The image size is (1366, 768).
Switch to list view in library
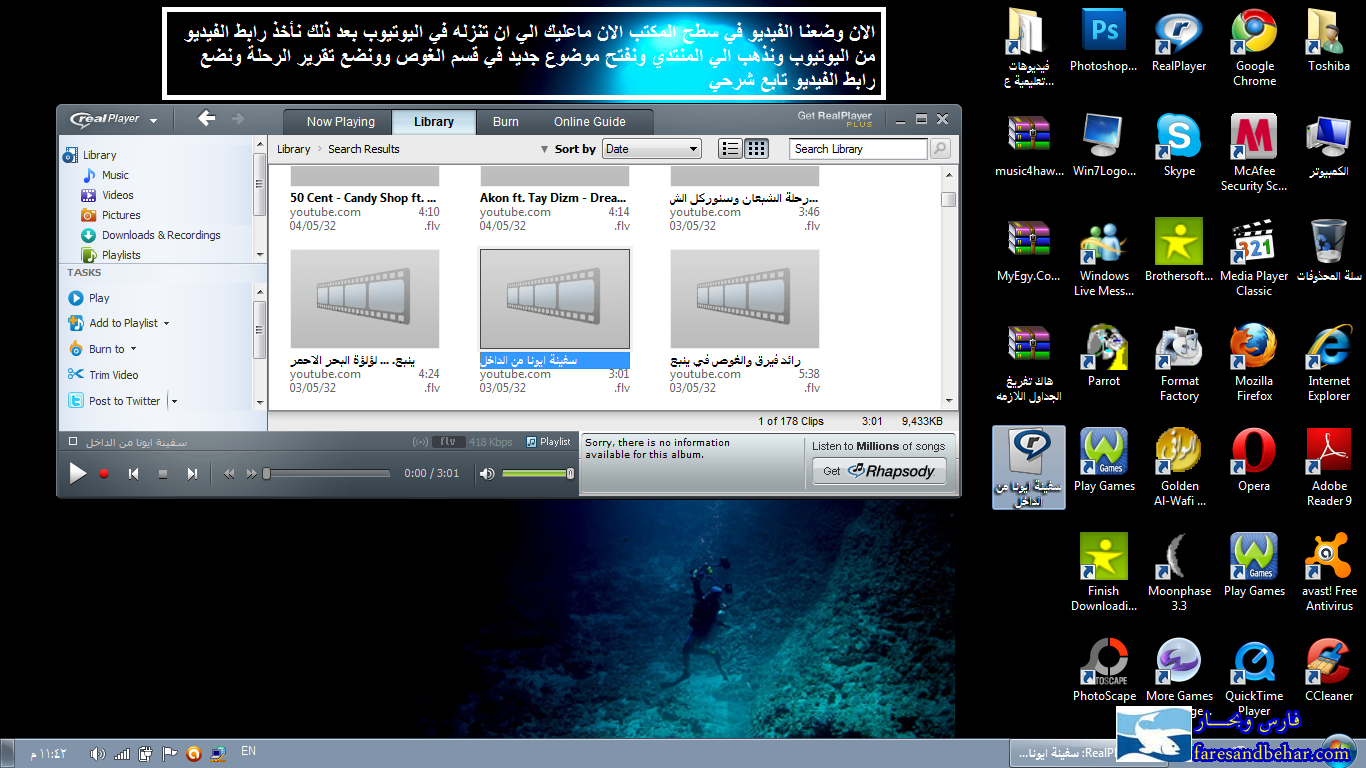(x=730, y=149)
